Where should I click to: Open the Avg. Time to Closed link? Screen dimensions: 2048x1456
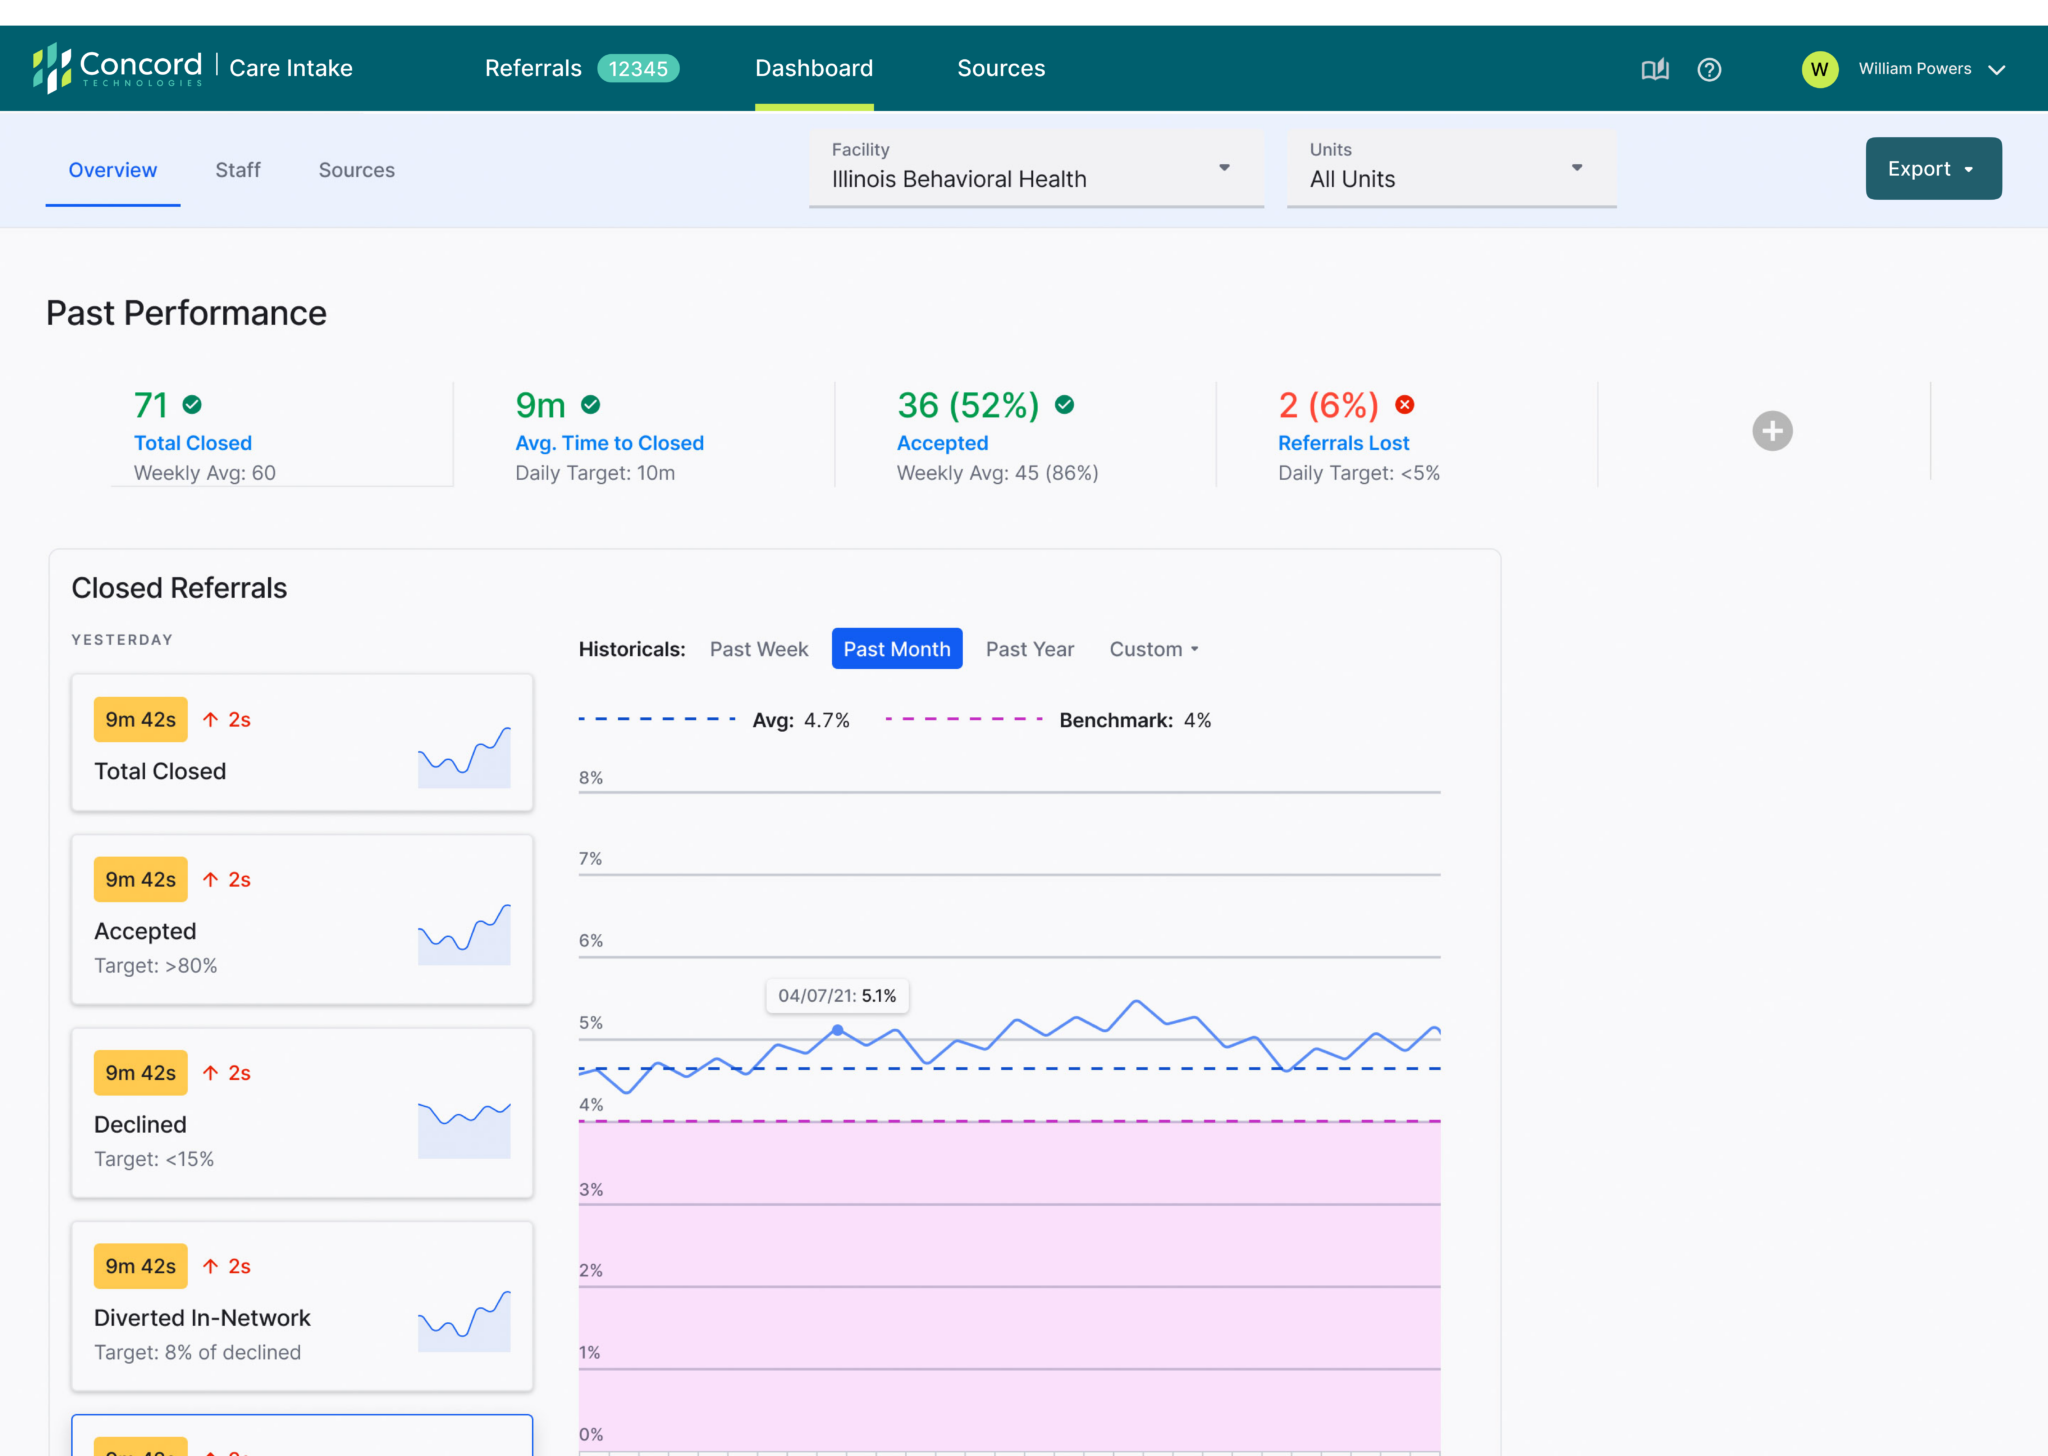[609, 443]
